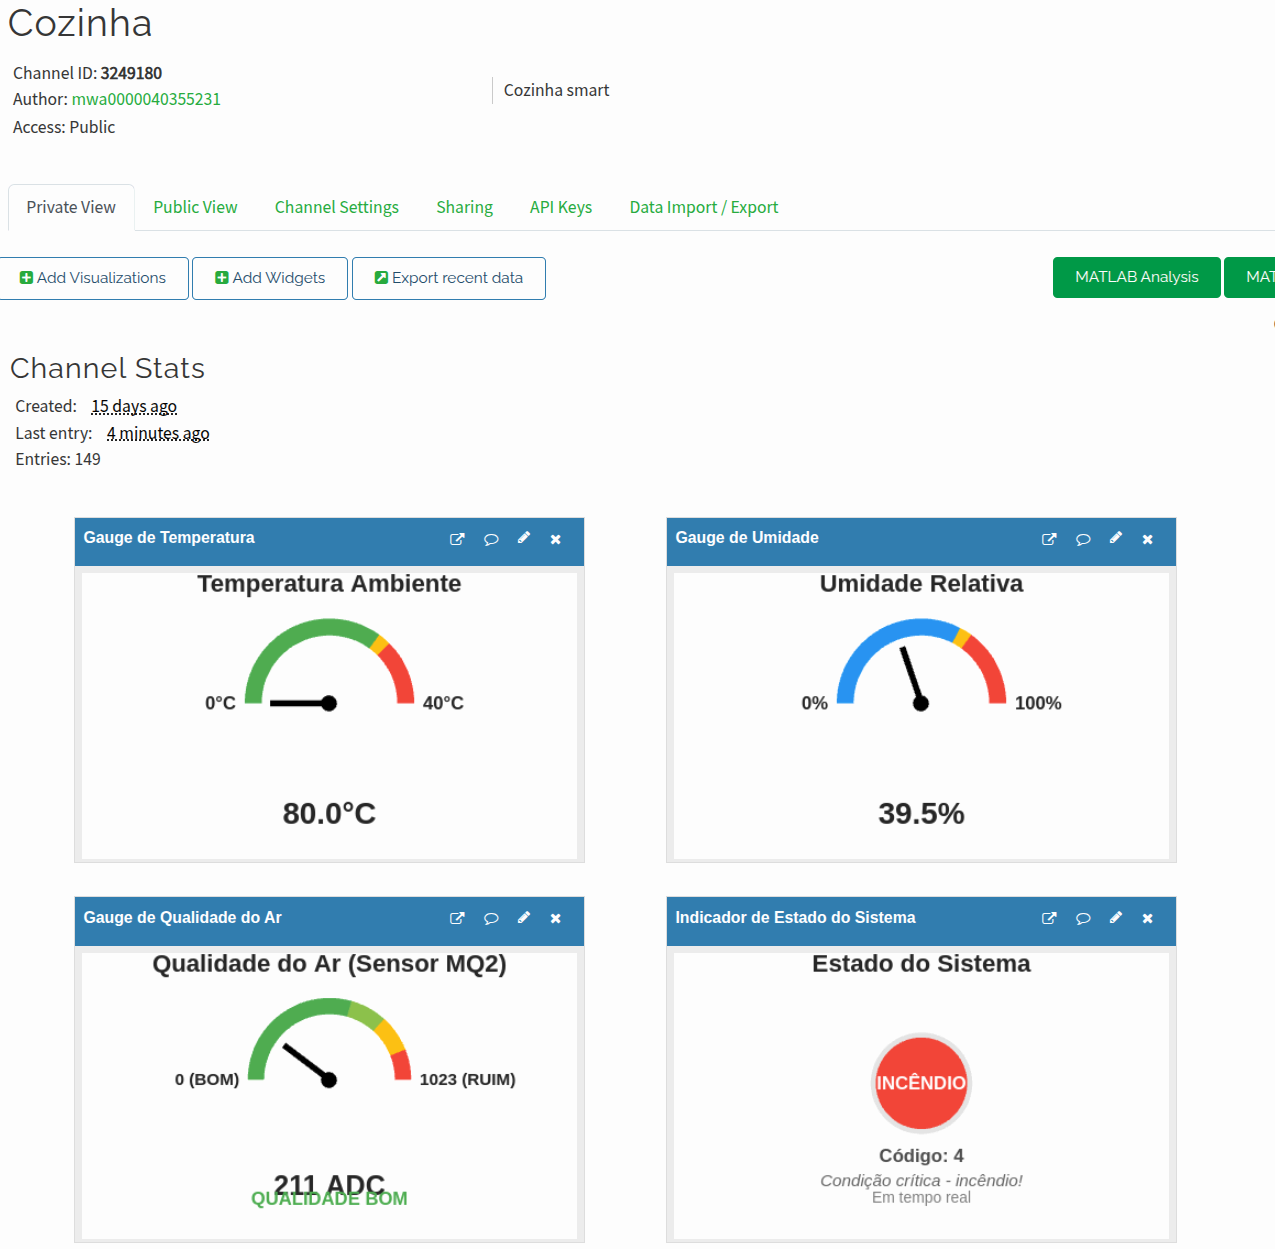
Task: Switch to the Public View tab
Action: [195, 207]
